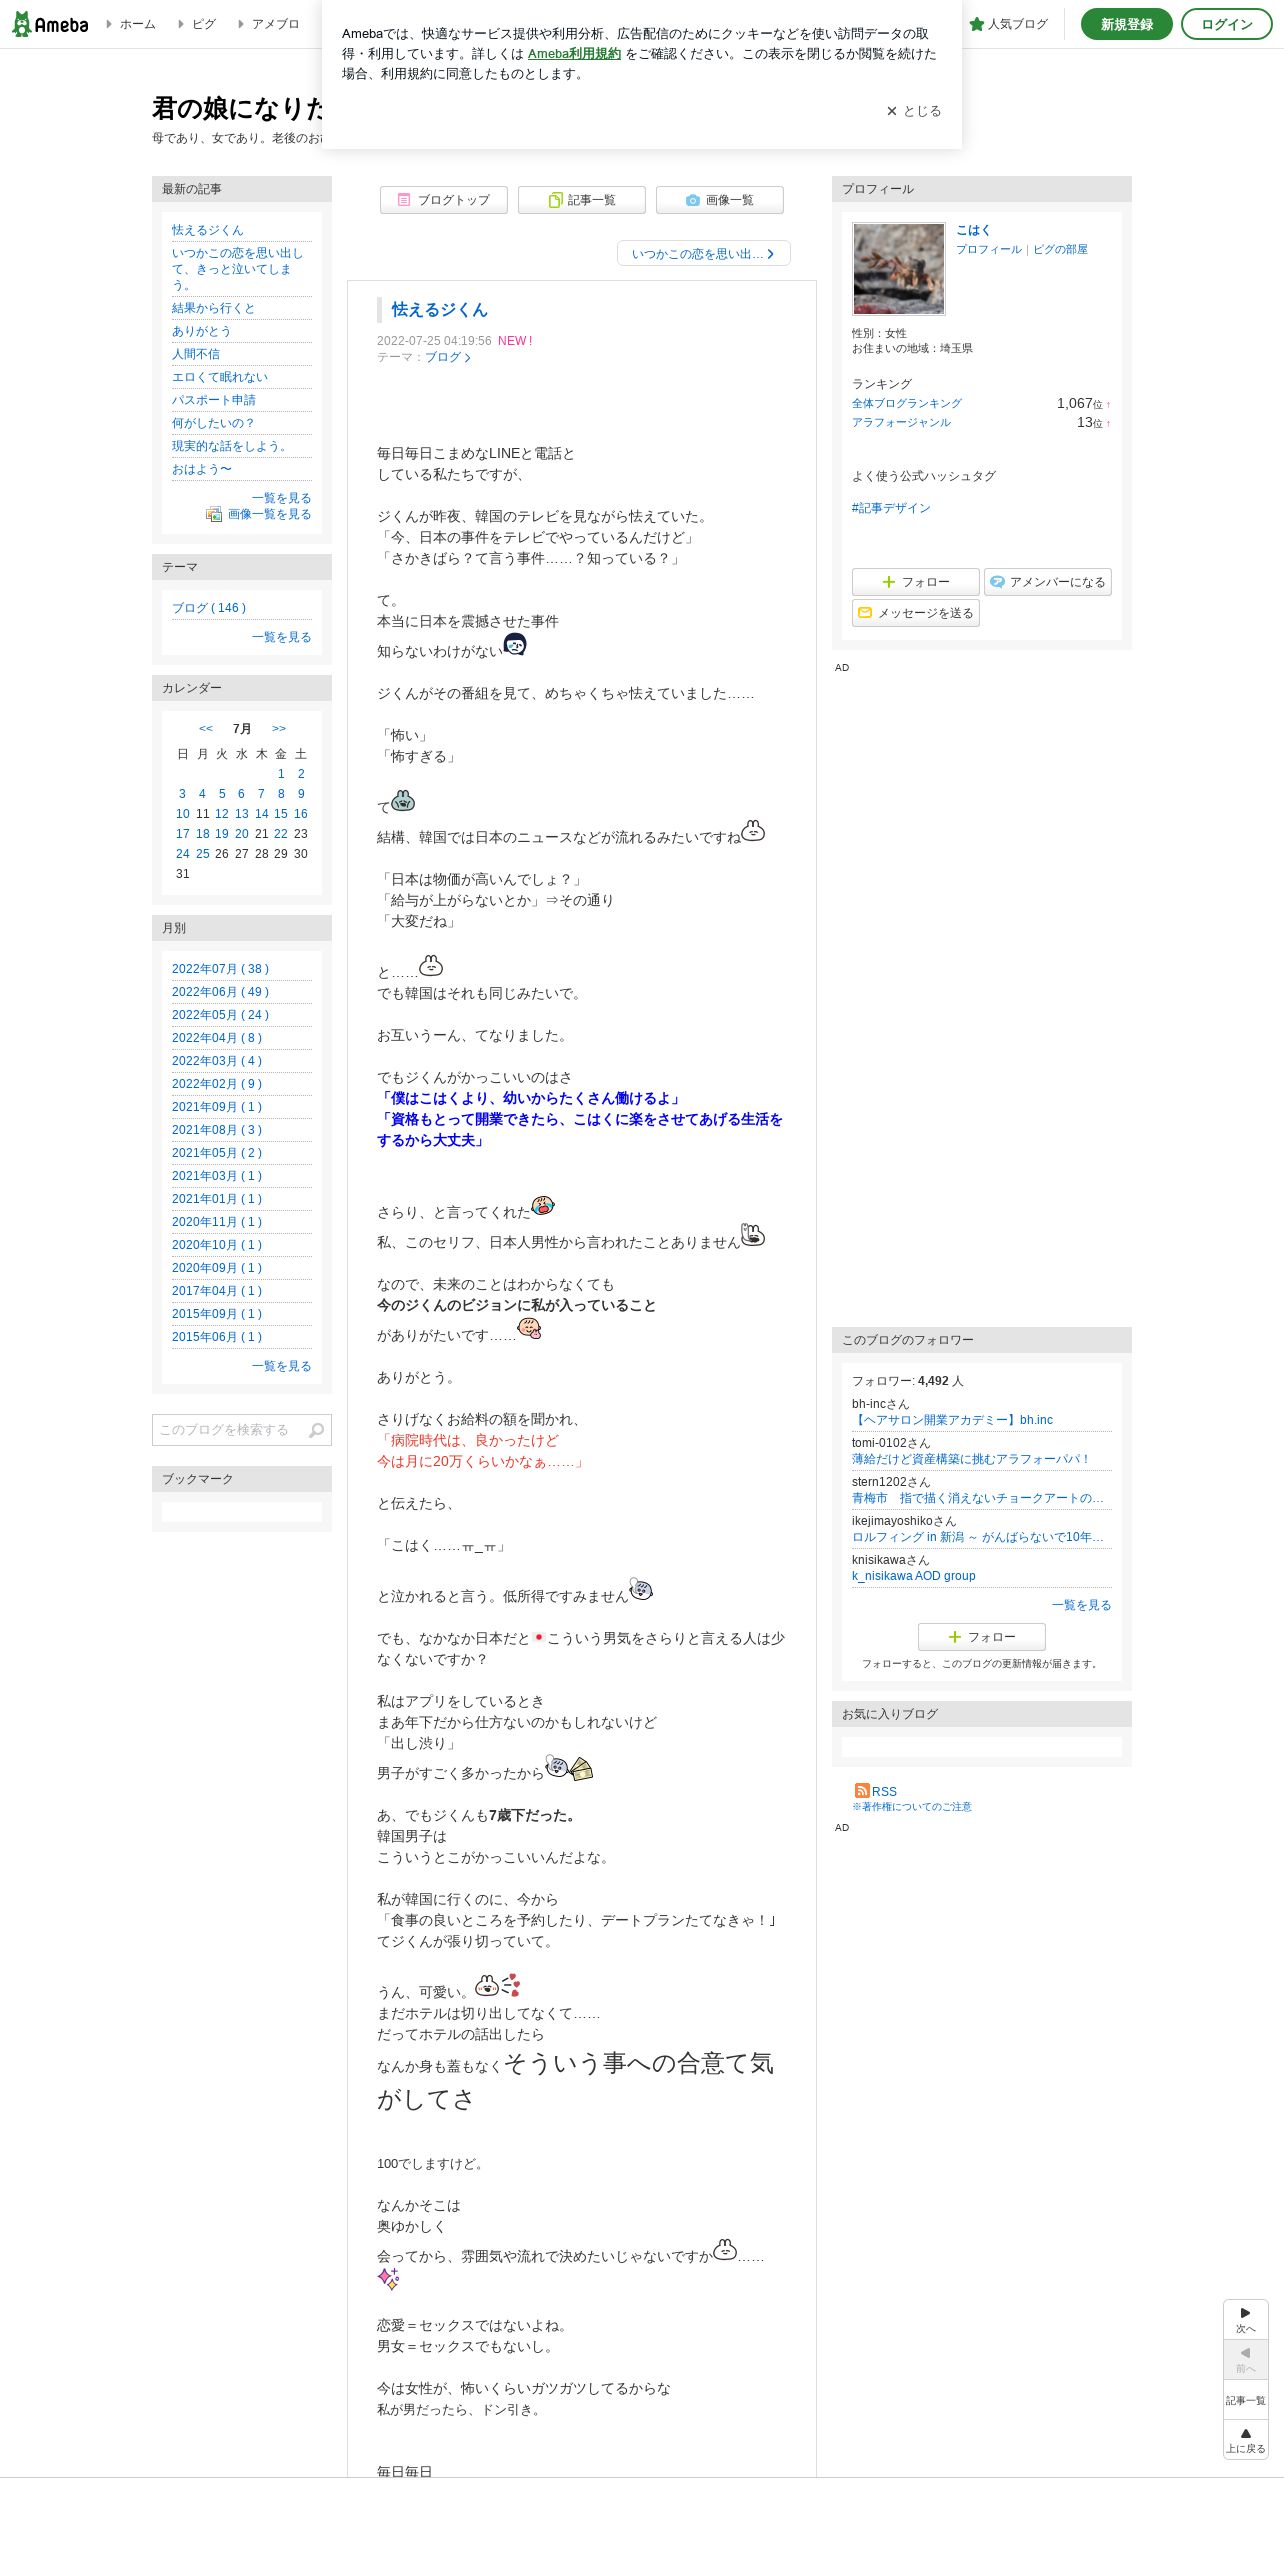
Task: Go to next month with >> in calendar
Action: point(279,728)
